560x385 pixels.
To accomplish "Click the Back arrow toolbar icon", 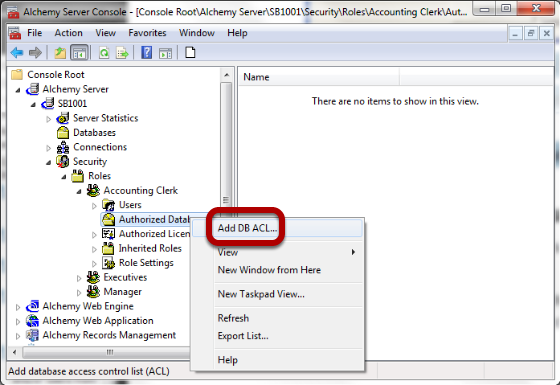I will tap(17, 53).
